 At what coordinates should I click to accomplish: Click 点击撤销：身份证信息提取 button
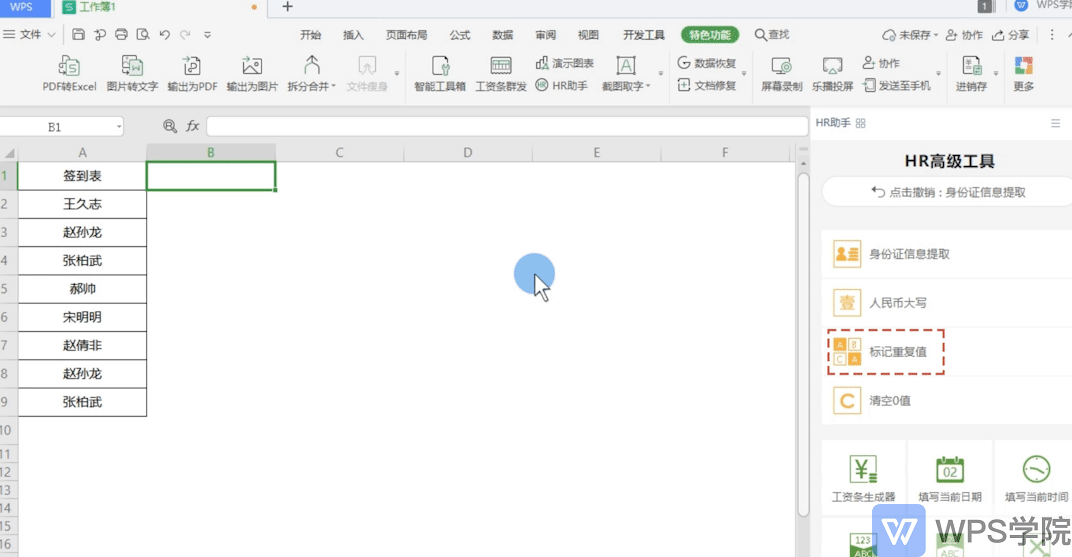[x=948, y=192]
